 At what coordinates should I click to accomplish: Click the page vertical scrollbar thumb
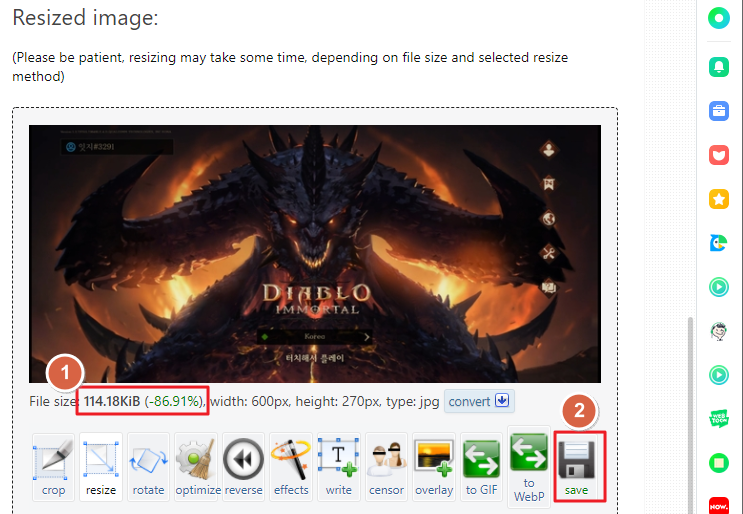tap(690, 415)
